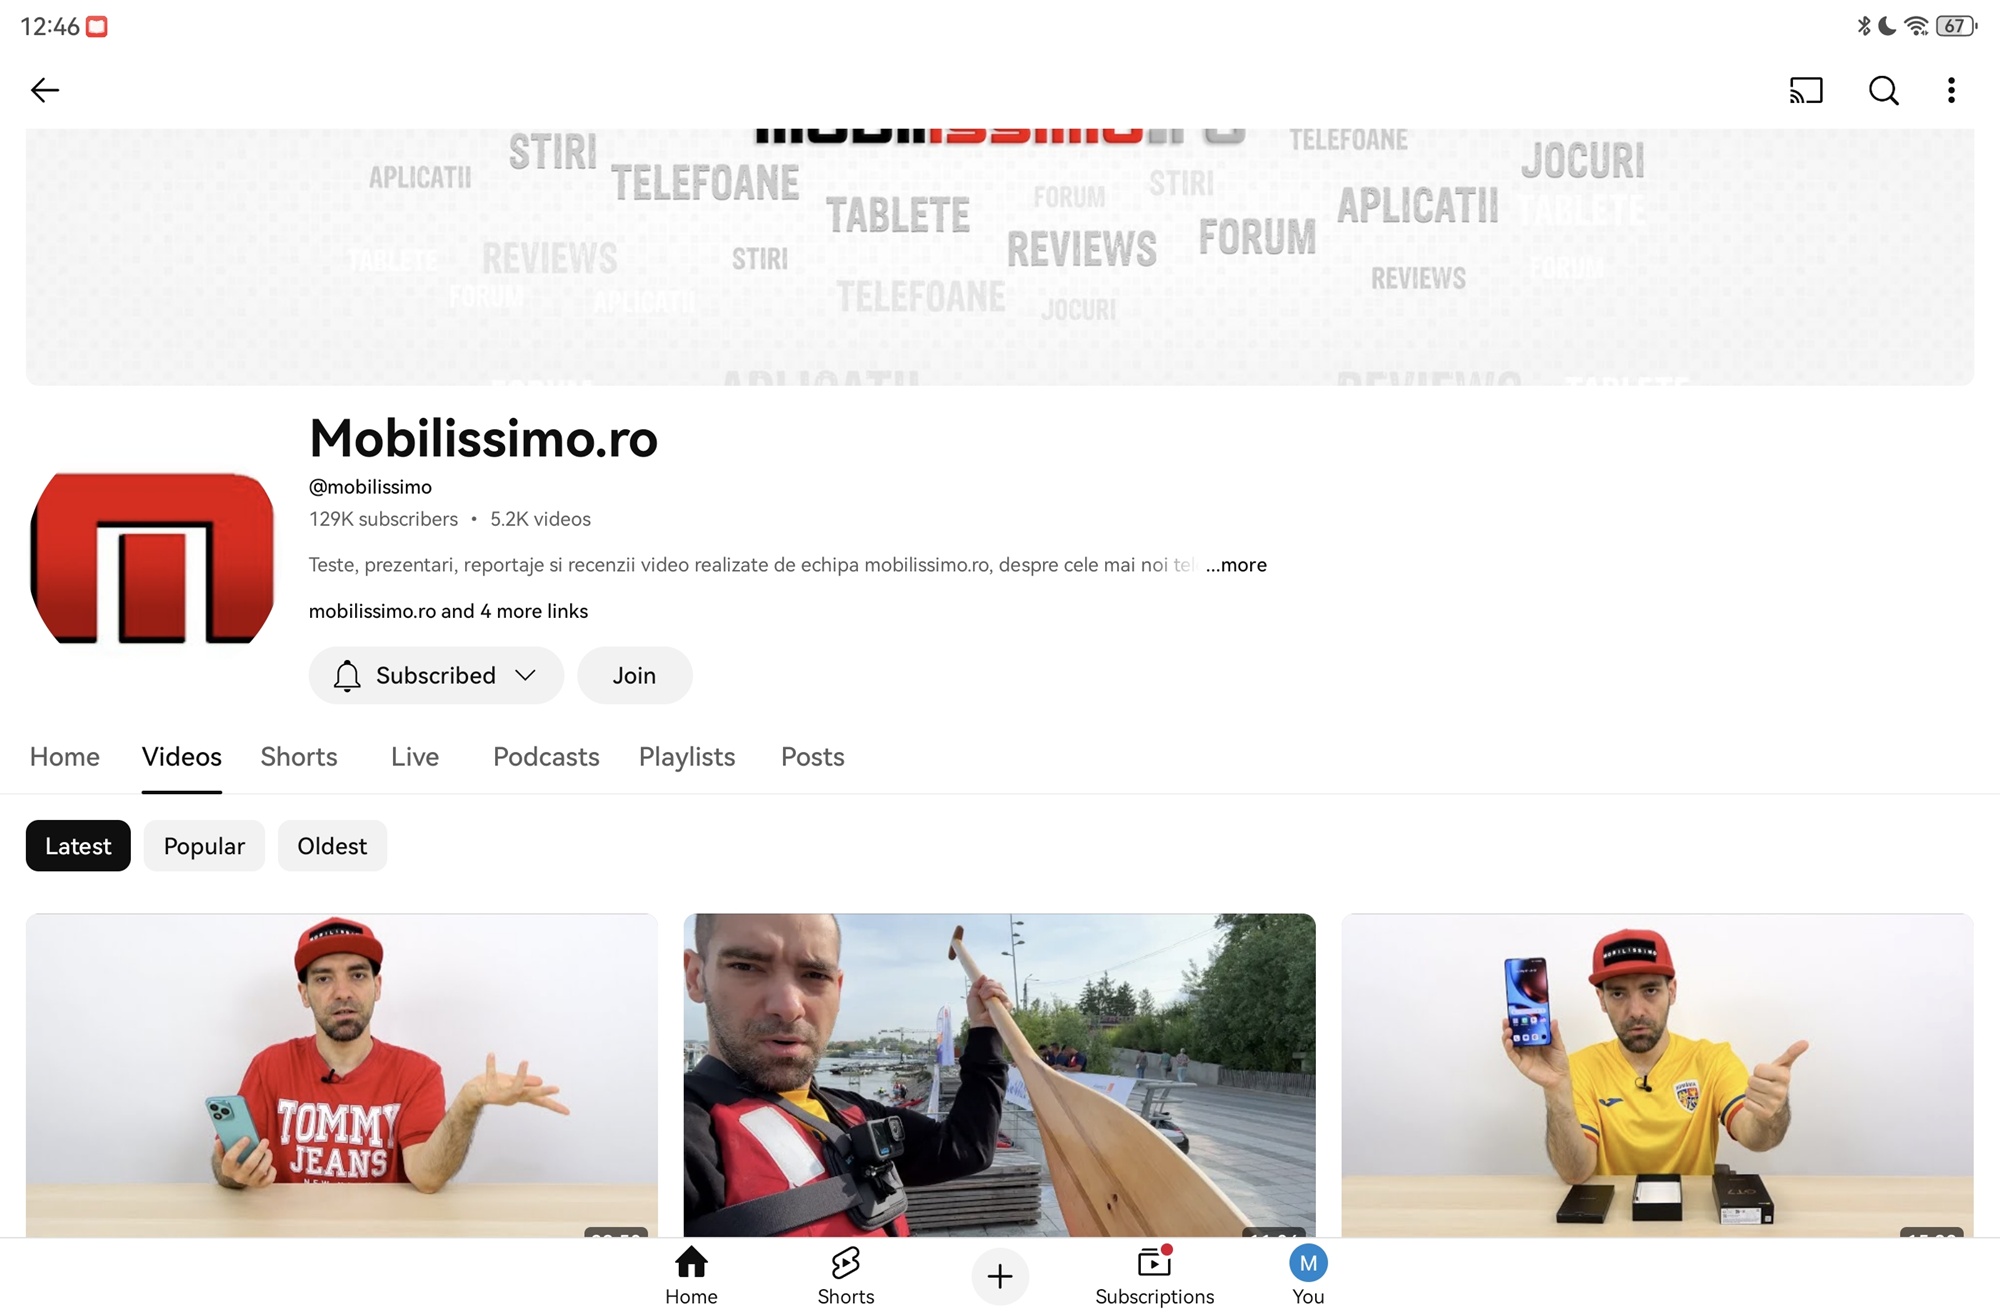
Task: Open the Cast to device icon
Action: pyautogui.click(x=1806, y=90)
